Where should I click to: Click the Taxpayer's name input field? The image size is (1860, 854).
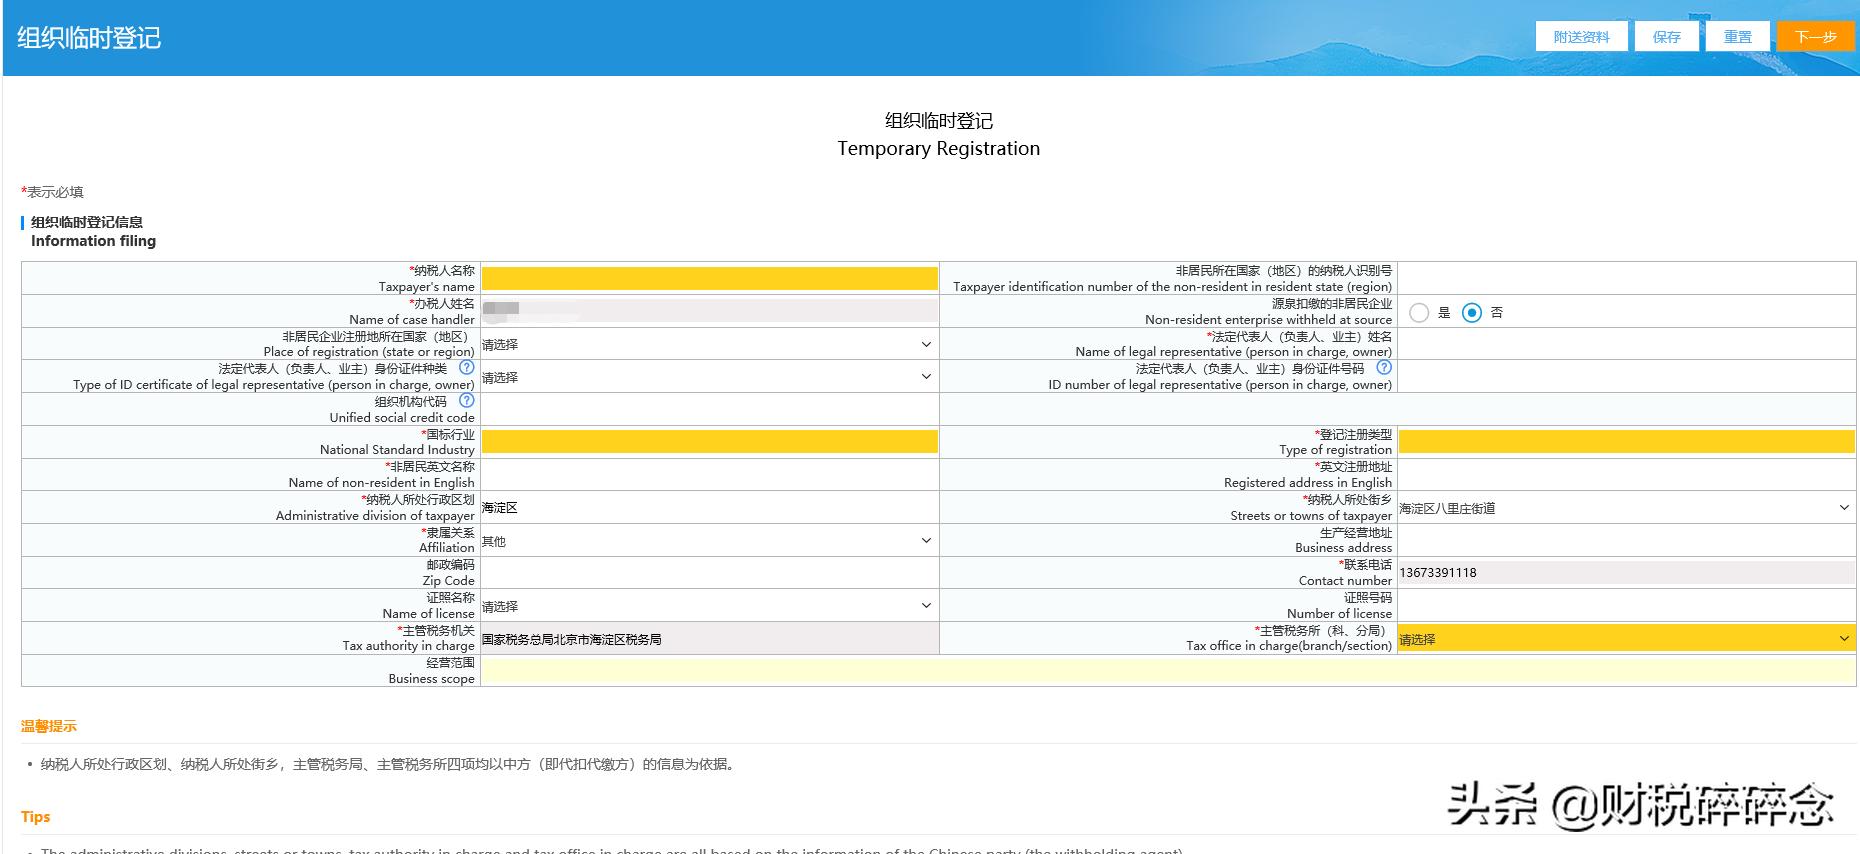(x=709, y=279)
